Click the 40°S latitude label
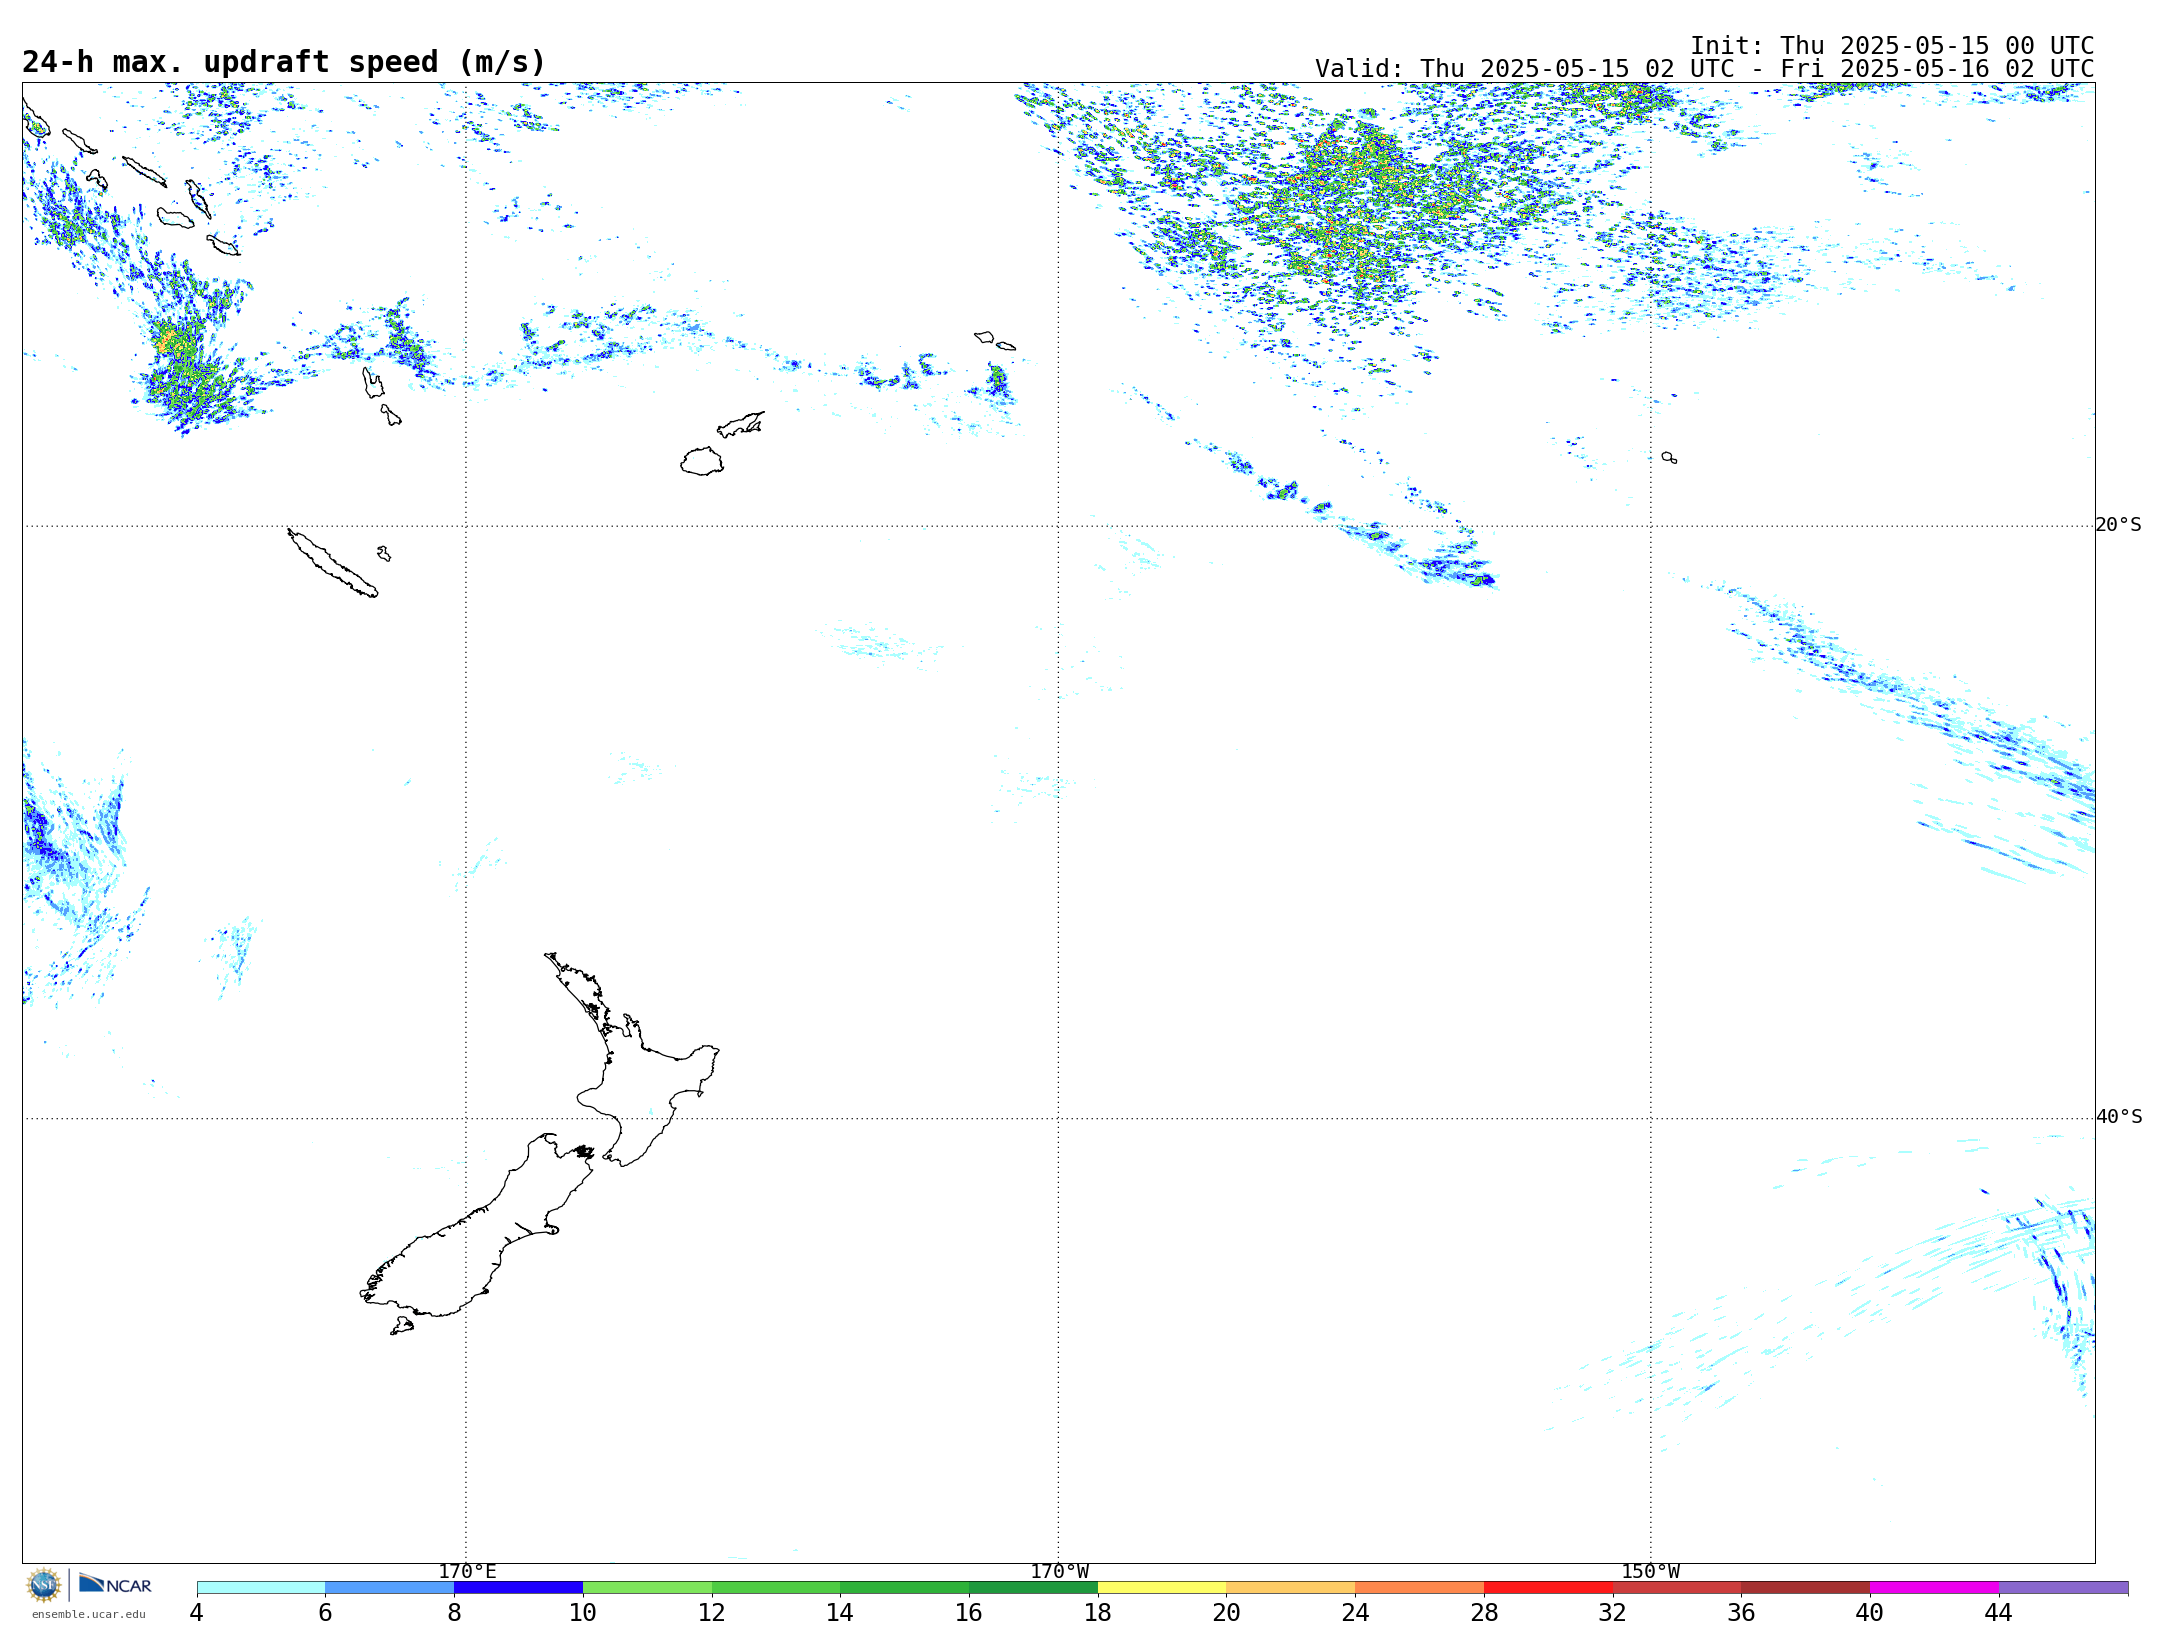Viewport: 2160px width, 1626px height. pos(2118,1117)
